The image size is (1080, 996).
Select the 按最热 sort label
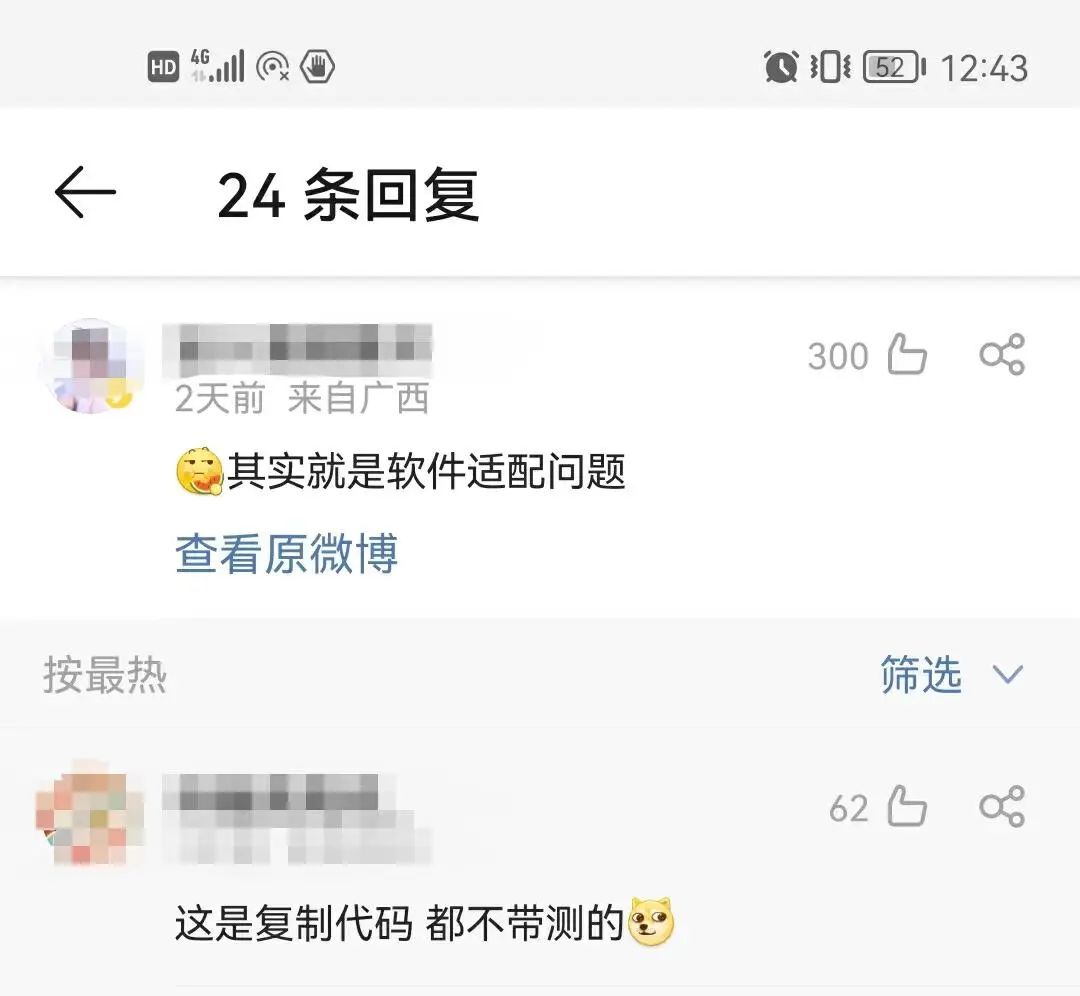pos(105,674)
